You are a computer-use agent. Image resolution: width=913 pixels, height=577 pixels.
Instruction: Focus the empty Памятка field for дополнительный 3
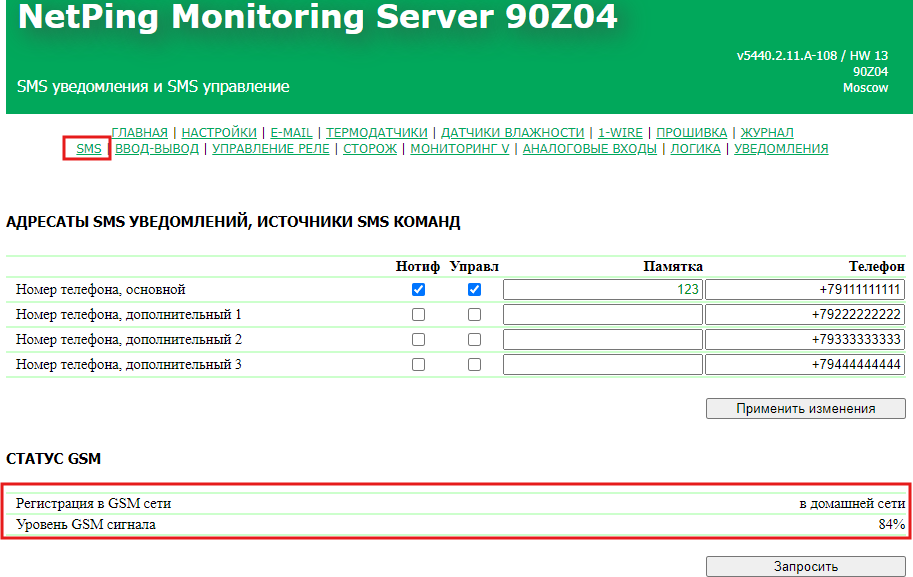[602, 365]
